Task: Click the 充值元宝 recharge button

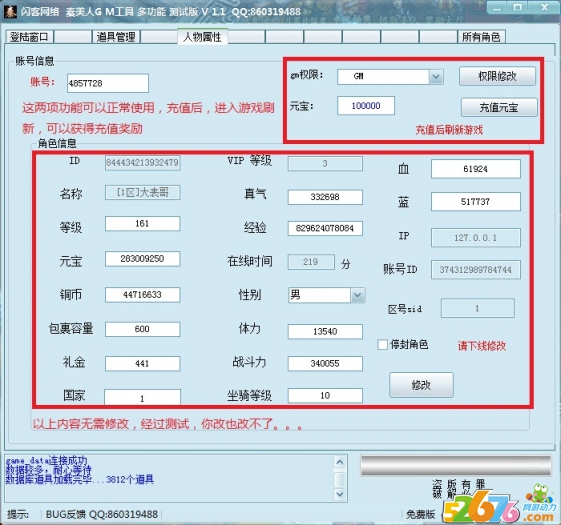Action: (x=499, y=107)
